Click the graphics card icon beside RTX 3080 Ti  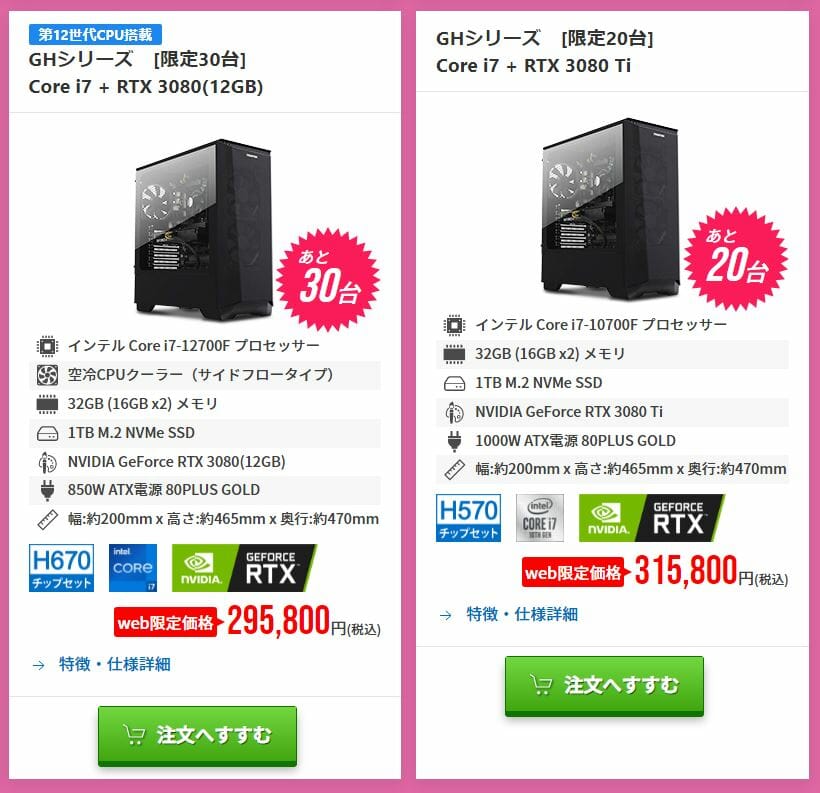[x=454, y=413]
